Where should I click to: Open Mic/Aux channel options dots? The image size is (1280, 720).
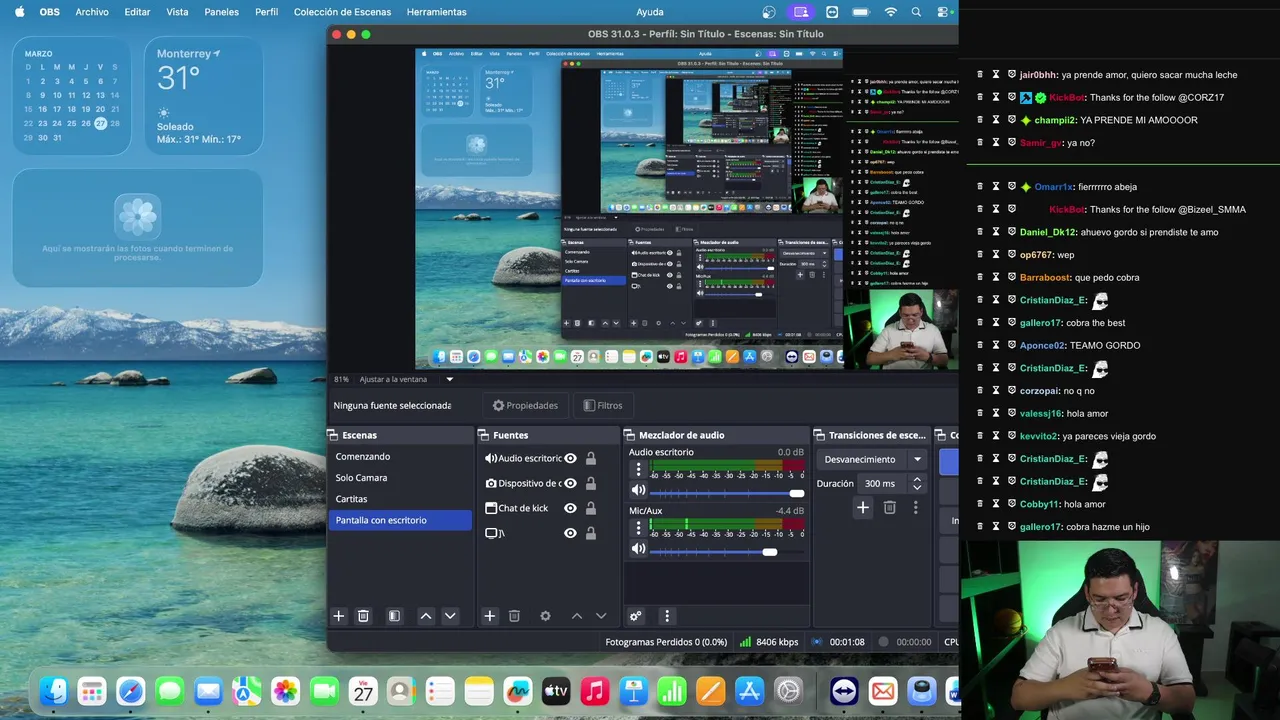pyautogui.click(x=638, y=528)
